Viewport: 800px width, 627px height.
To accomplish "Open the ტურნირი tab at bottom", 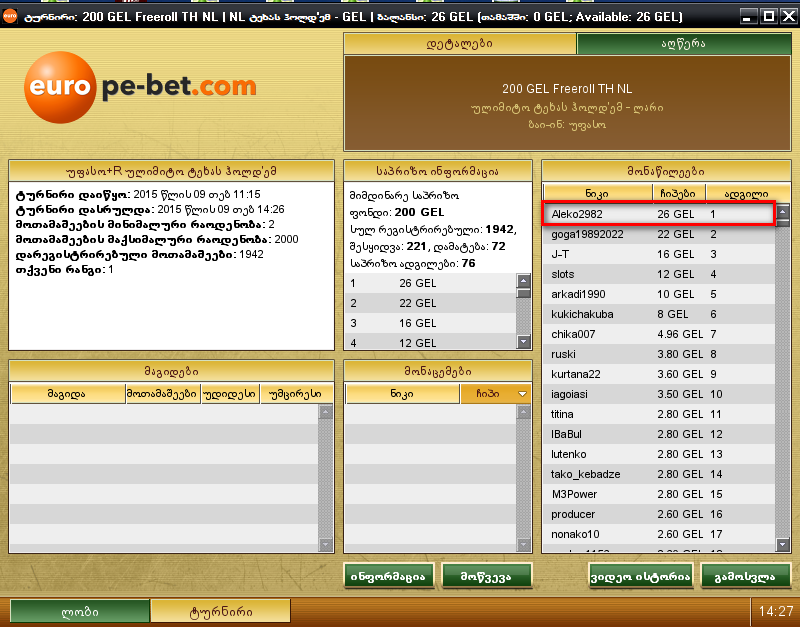I will coord(221,612).
